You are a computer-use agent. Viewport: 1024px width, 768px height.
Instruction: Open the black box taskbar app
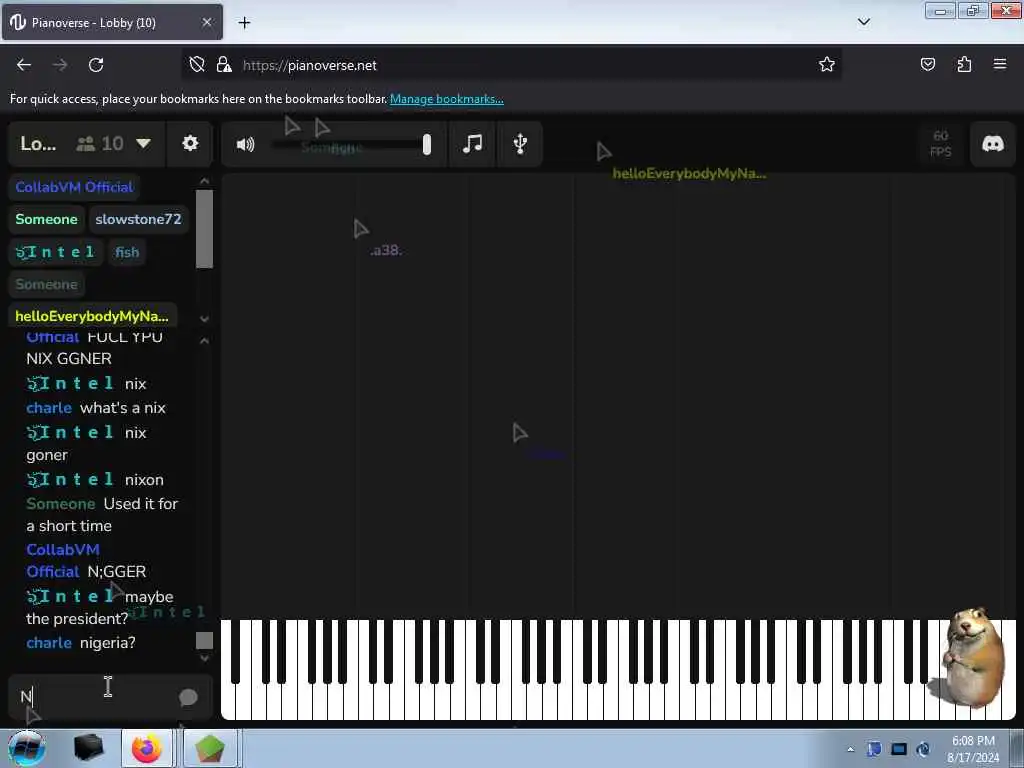point(89,748)
